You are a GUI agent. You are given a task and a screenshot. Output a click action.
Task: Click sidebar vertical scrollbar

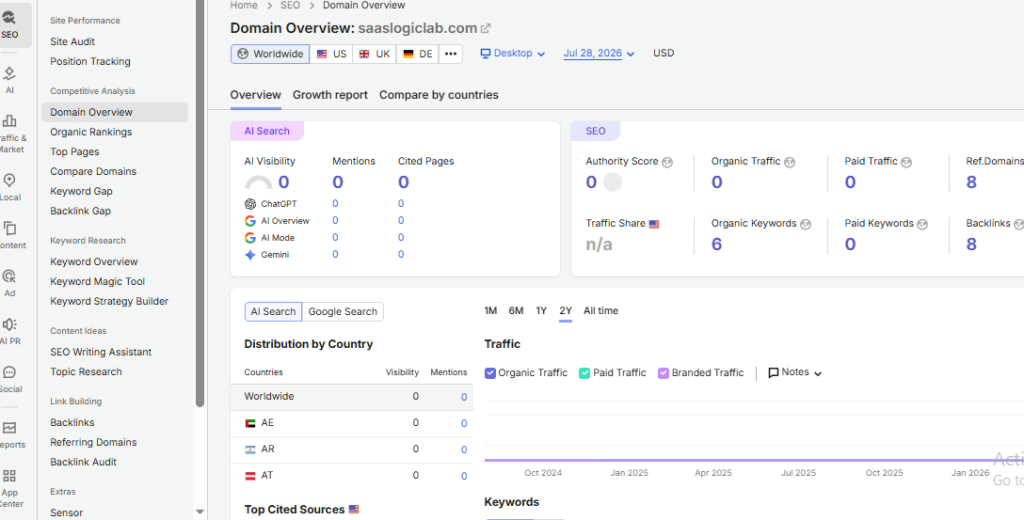[x=200, y=203]
